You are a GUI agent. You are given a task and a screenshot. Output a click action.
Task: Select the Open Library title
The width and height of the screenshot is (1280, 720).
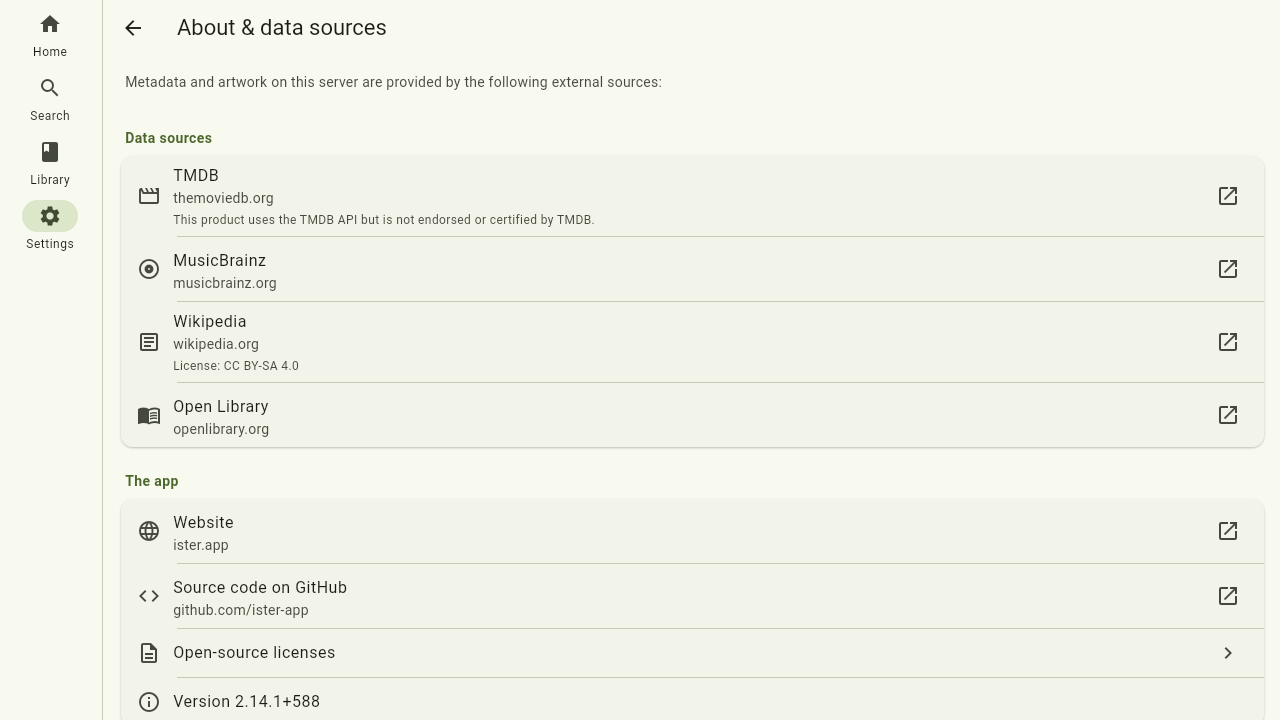coord(221,407)
